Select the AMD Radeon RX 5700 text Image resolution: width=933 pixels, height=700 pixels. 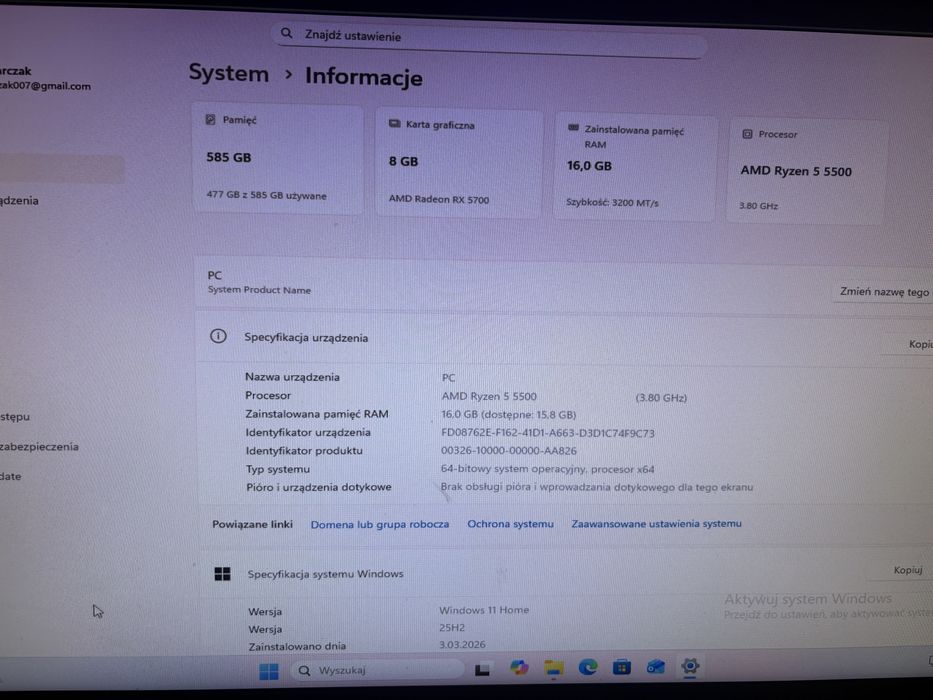(x=439, y=199)
